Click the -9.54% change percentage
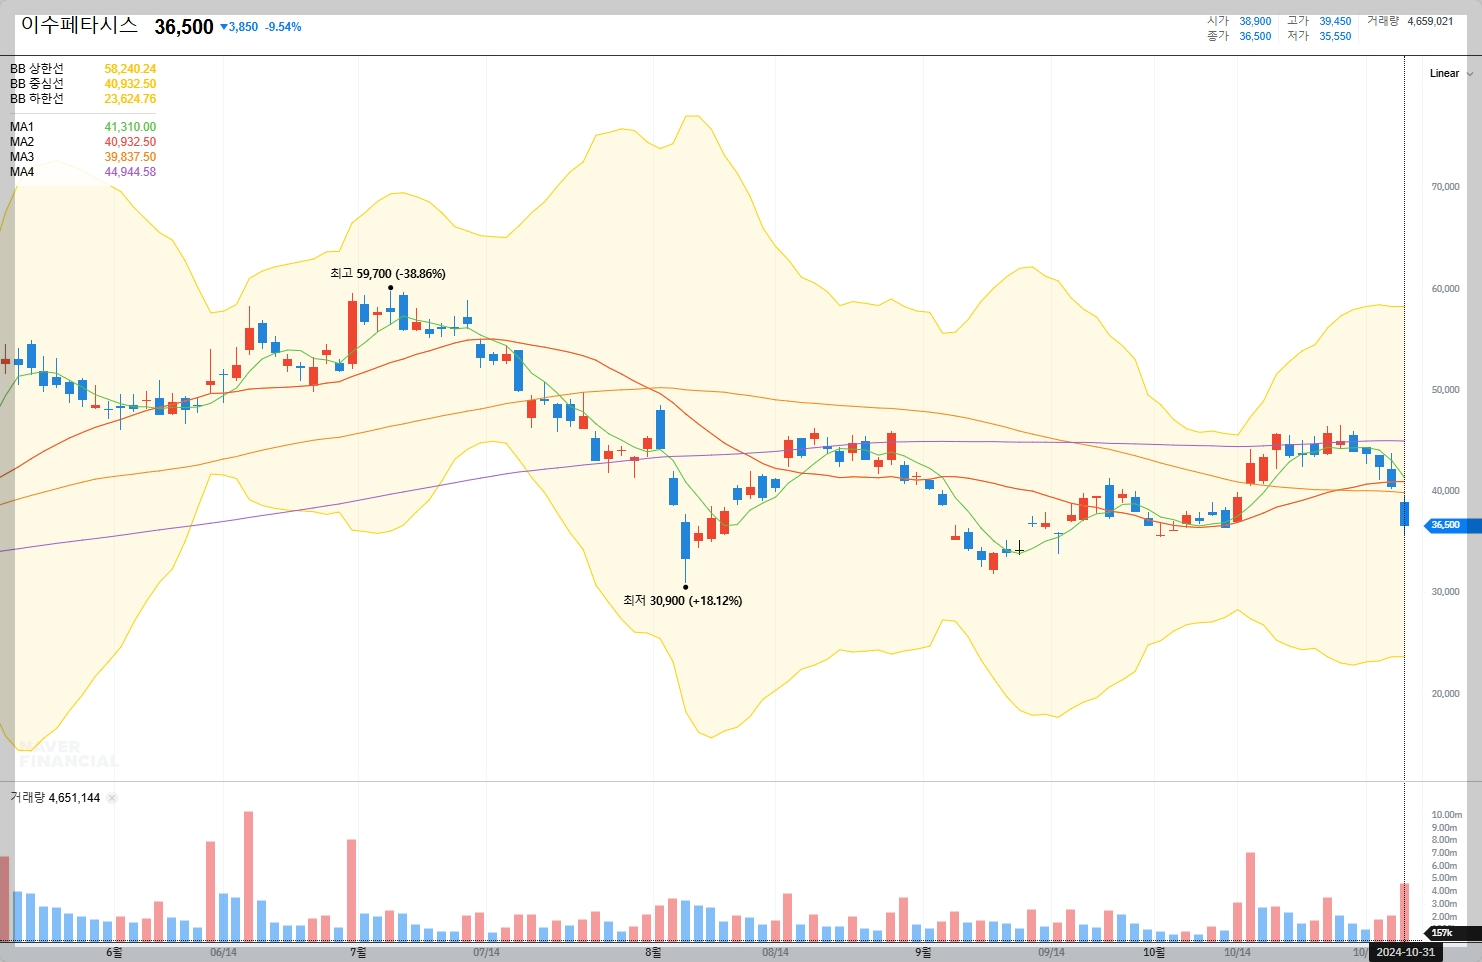This screenshot has width=1482, height=962. 283,27
